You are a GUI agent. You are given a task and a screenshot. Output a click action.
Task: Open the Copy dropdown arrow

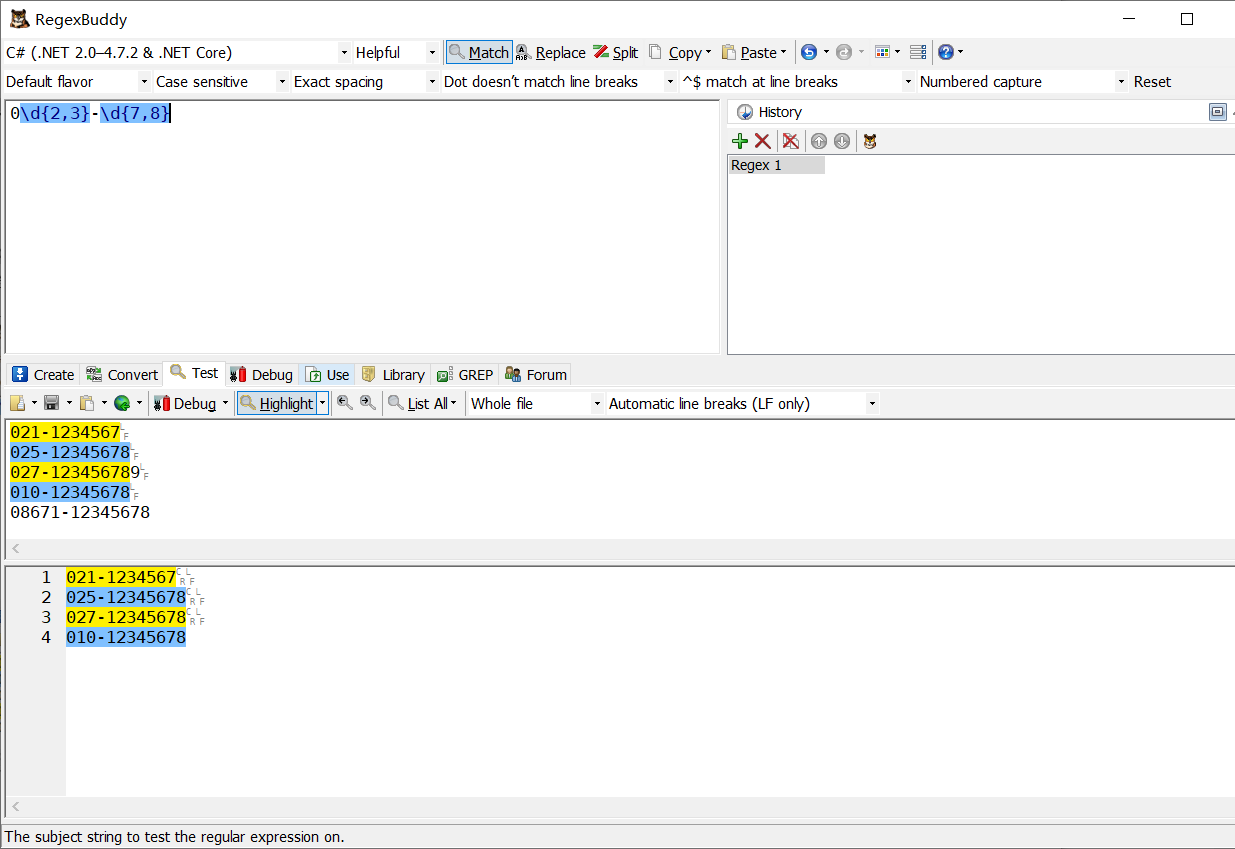[708, 52]
